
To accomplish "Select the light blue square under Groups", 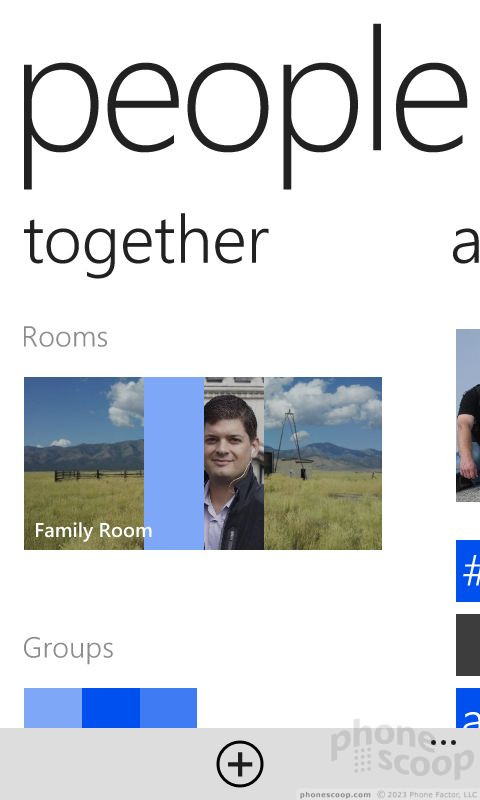I will coord(53,708).
